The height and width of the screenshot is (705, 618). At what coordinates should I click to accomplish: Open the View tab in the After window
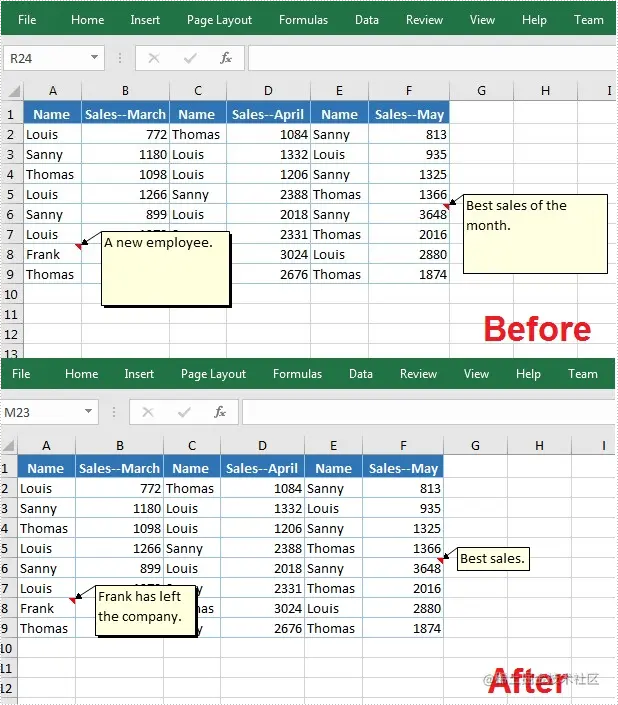tap(476, 374)
